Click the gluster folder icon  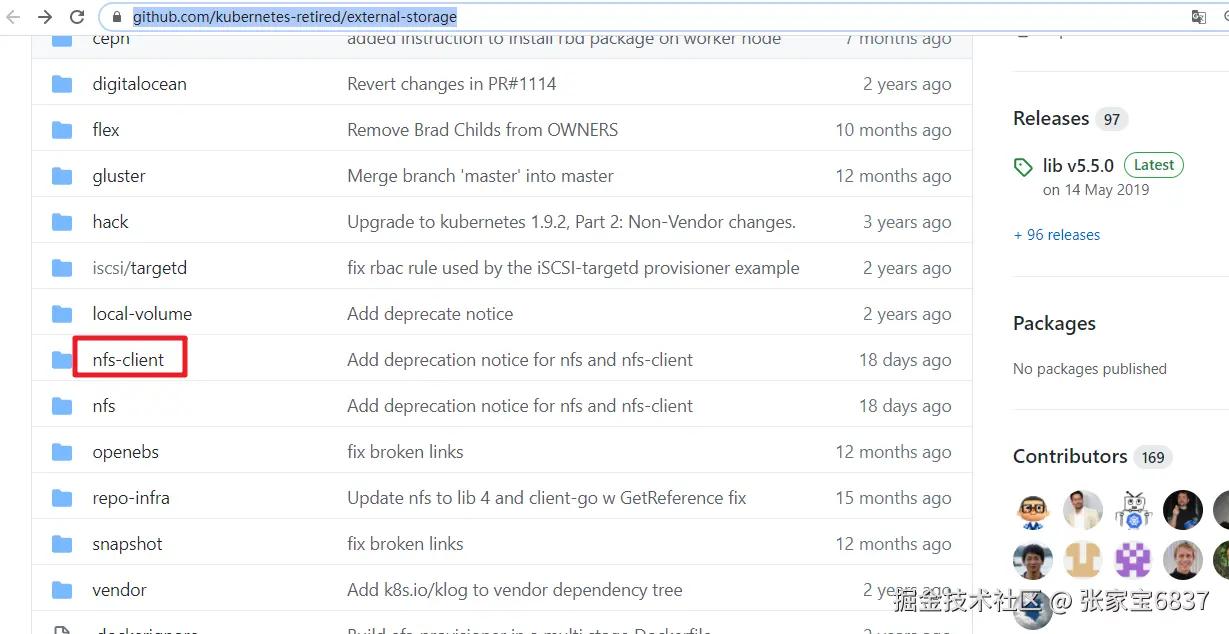point(62,176)
